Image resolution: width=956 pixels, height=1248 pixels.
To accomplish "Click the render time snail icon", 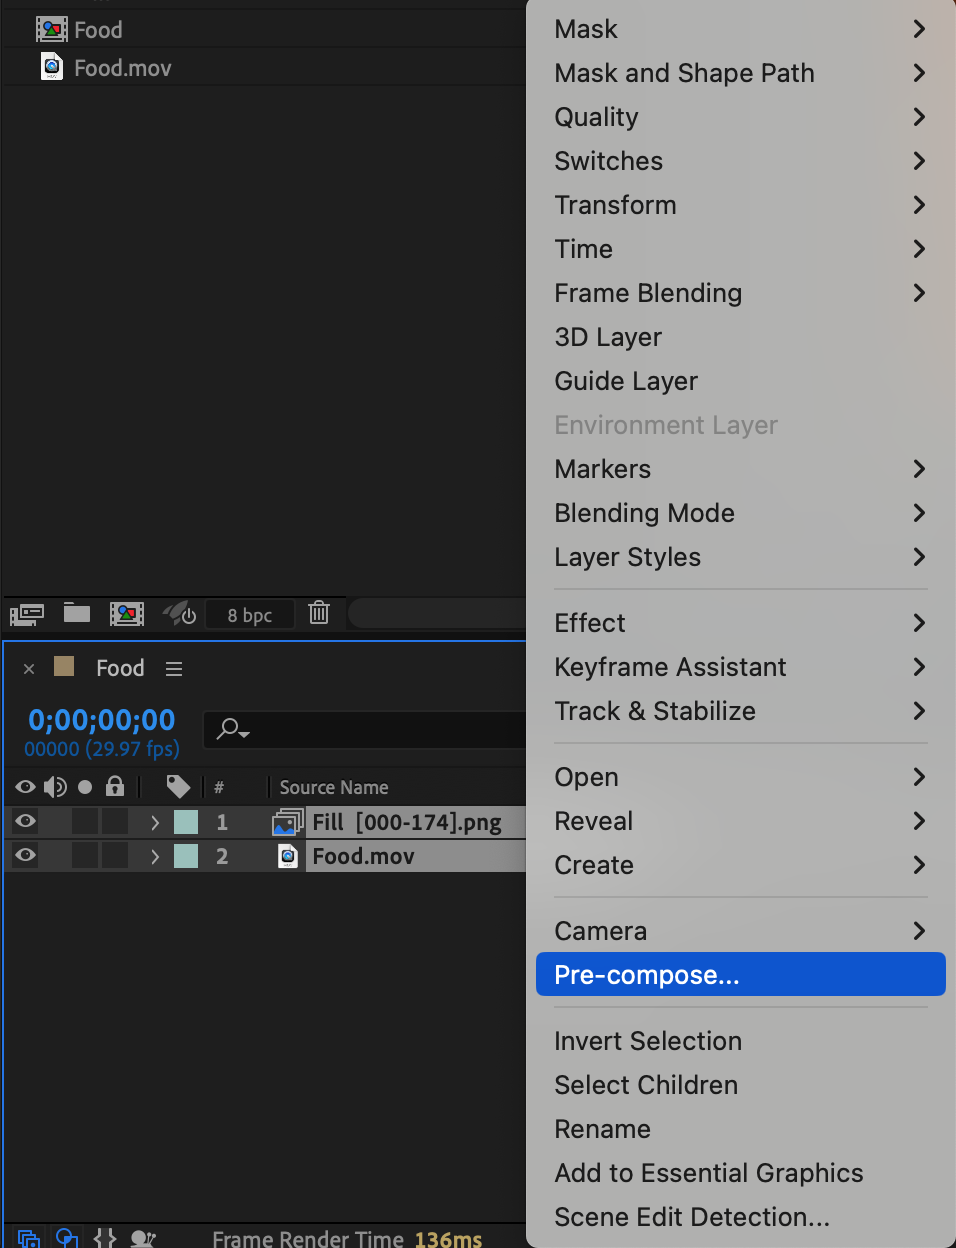I will 143,1239.
